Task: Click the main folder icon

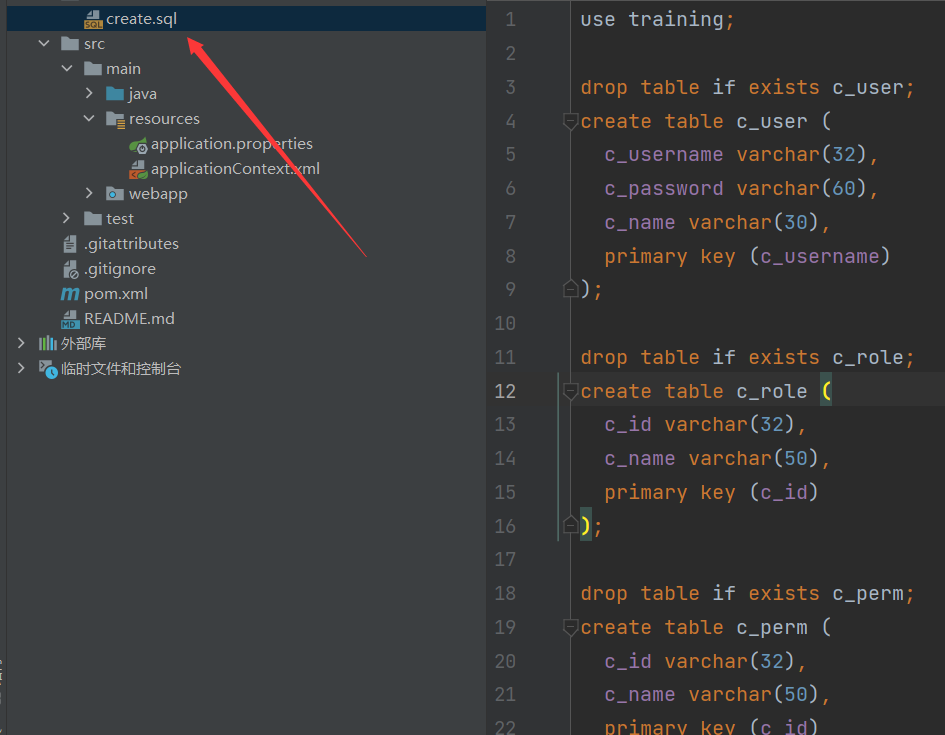Action: pos(93,69)
